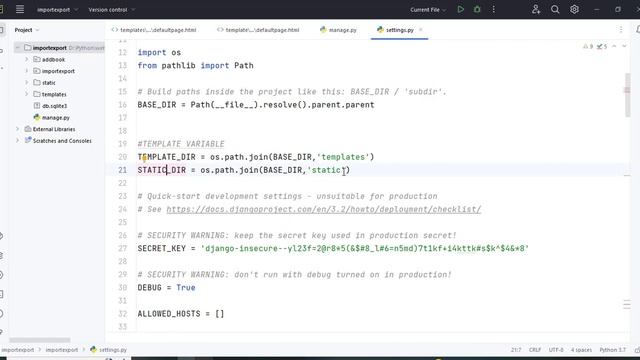This screenshot has height=360, width=640.
Task: Jump to next highlighted problem arrow
Action: pyautogui.click(x=624, y=46)
